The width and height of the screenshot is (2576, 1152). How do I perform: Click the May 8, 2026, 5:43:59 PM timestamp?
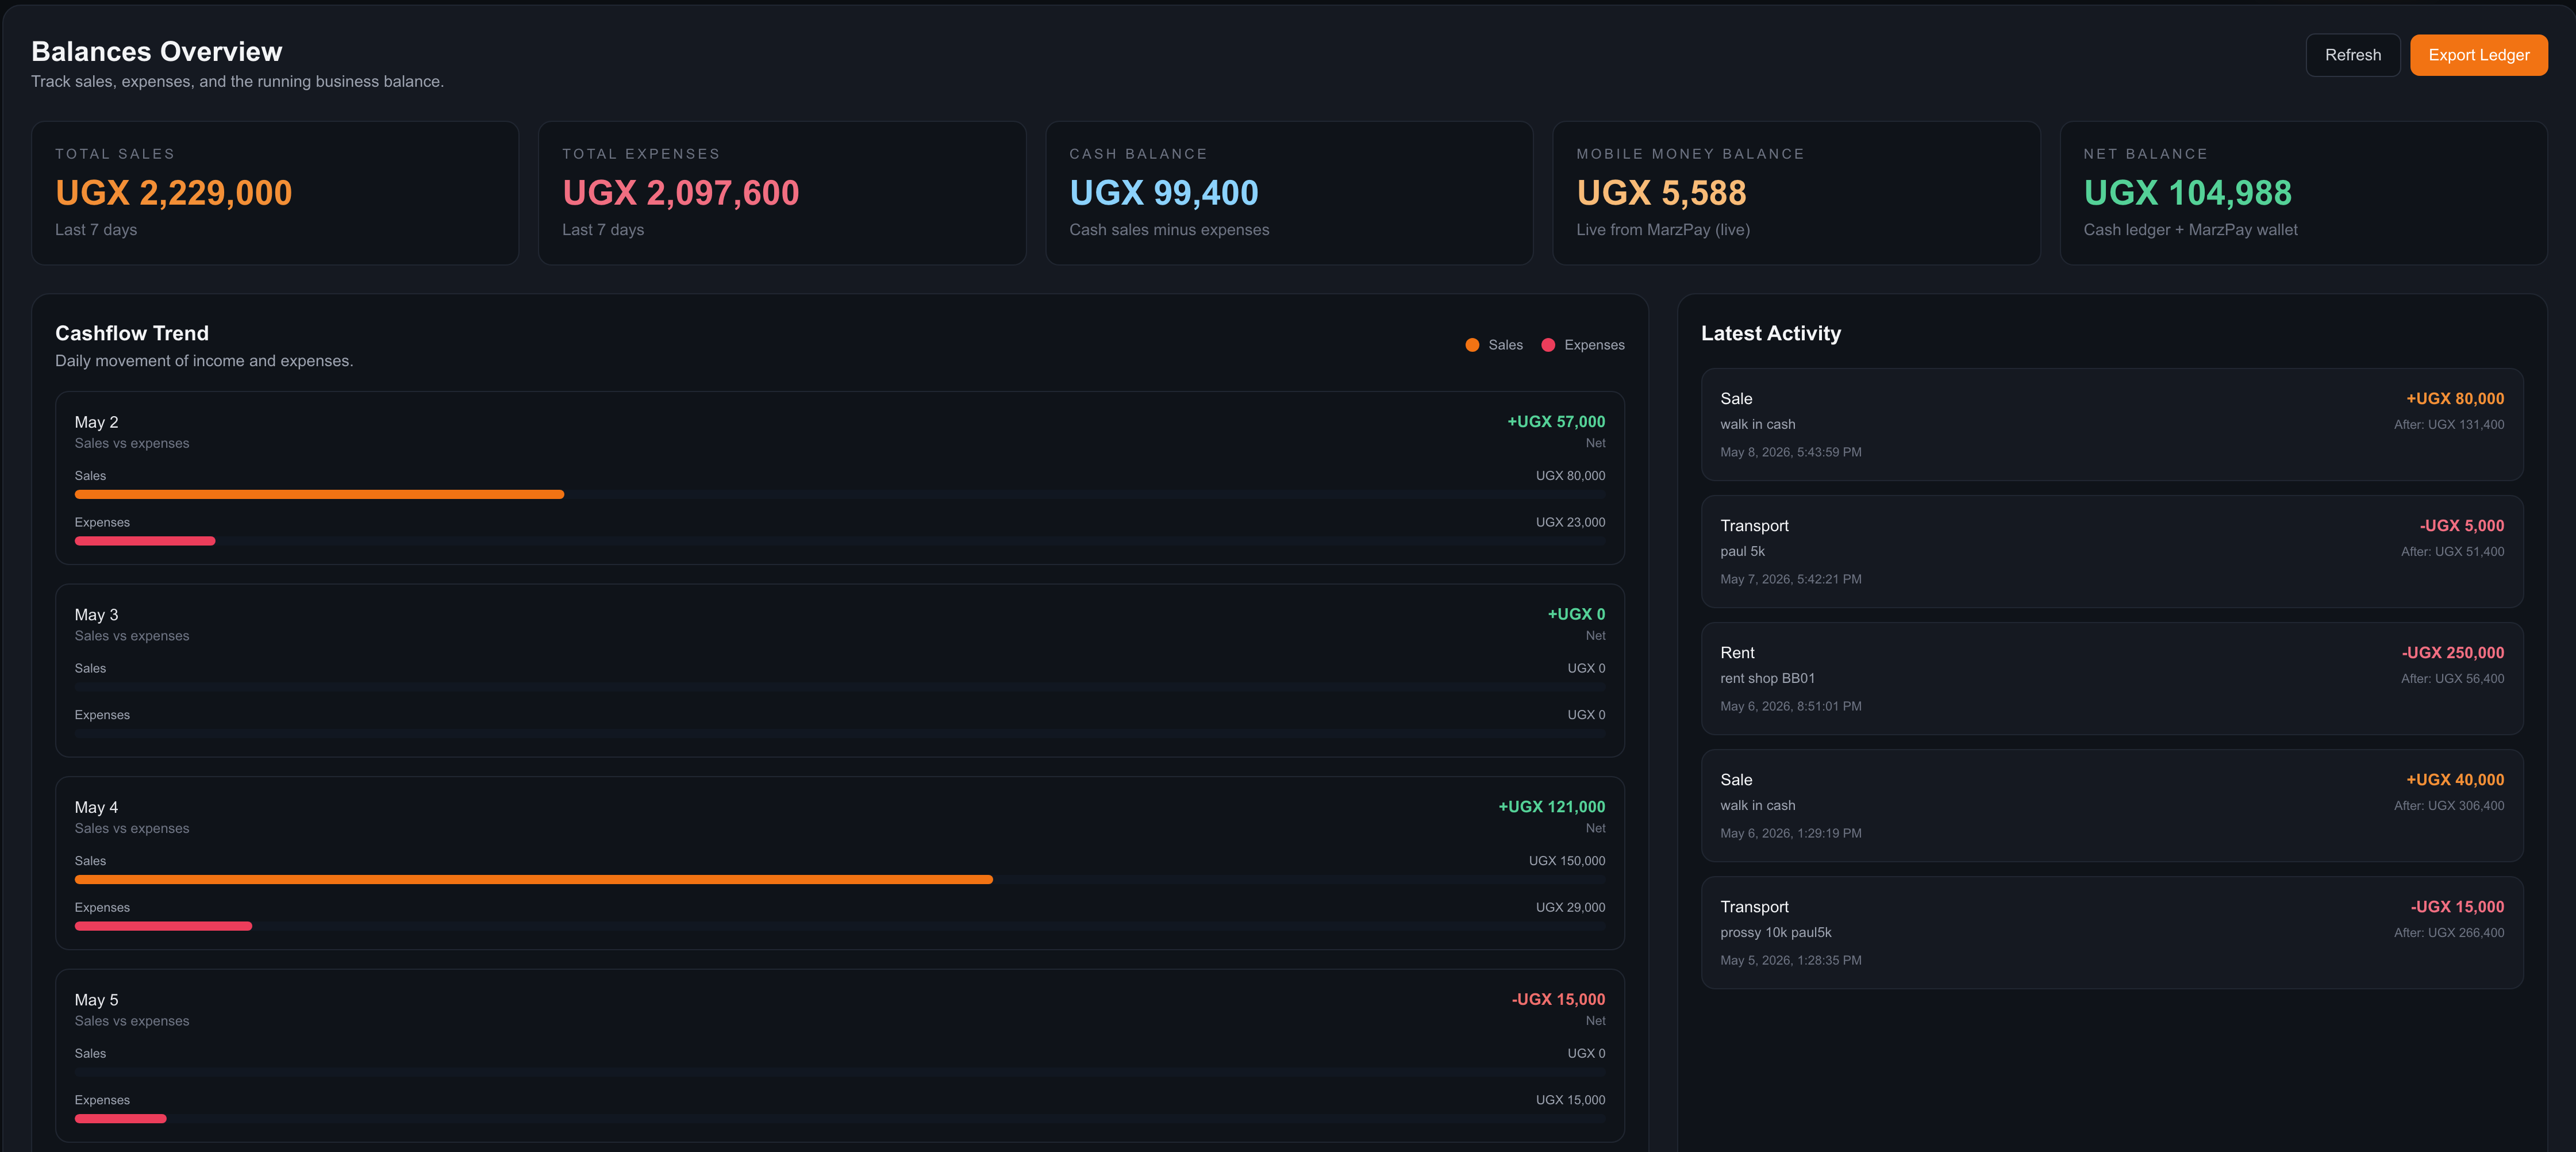(1790, 452)
